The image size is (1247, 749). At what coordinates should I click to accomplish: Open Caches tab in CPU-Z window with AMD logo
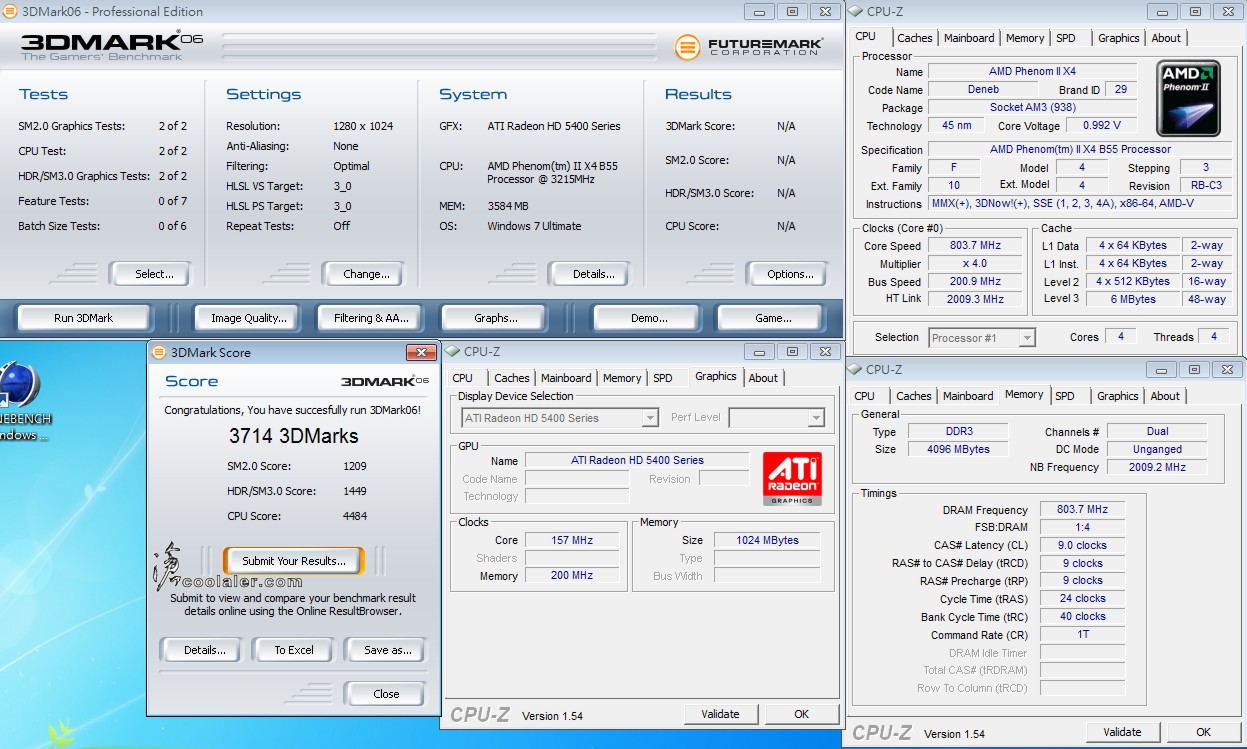point(914,38)
